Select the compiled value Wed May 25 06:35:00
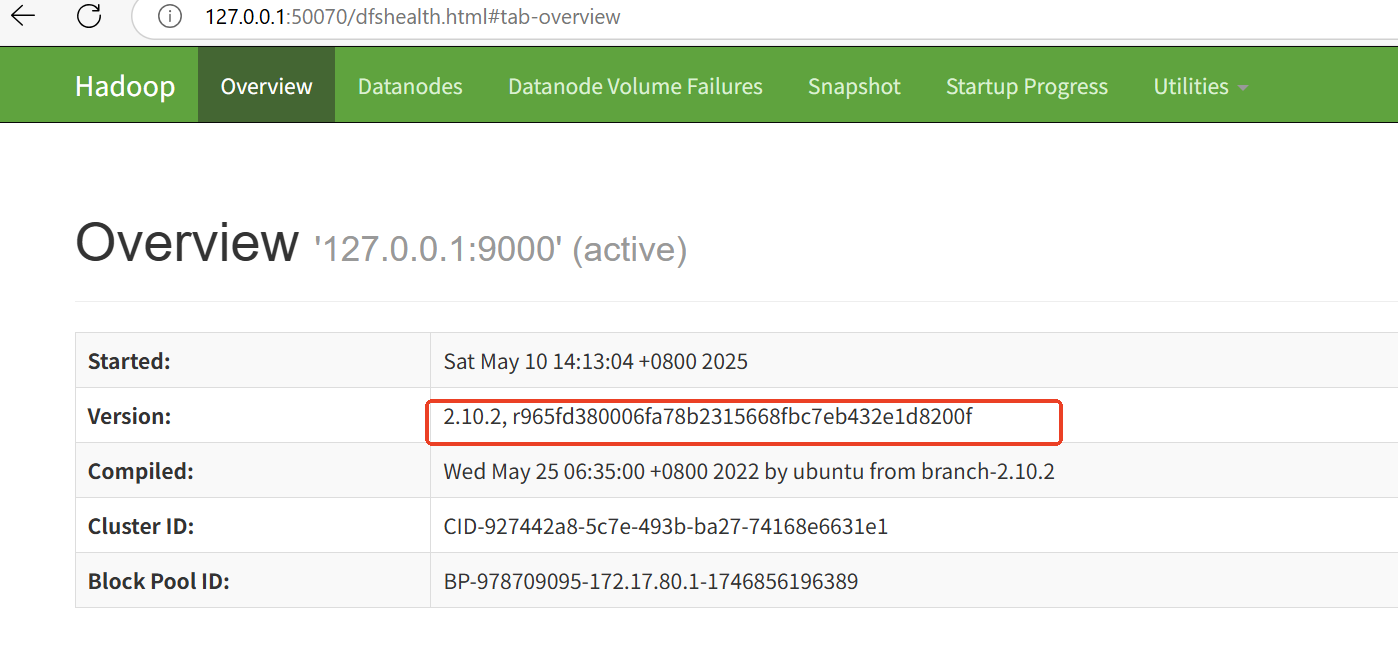Screen dimensions: 1398x661 [749, 471]
